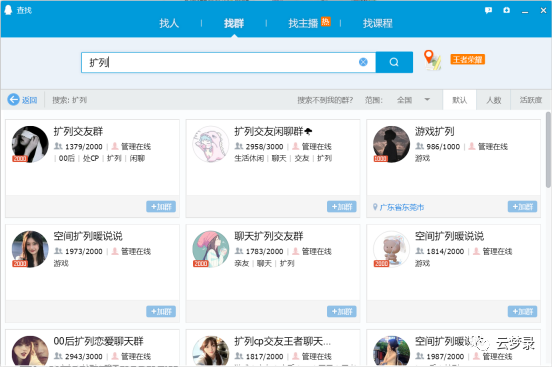
Task: Click 搜索不到我的群? link
Action: click(x=325, y=100)
